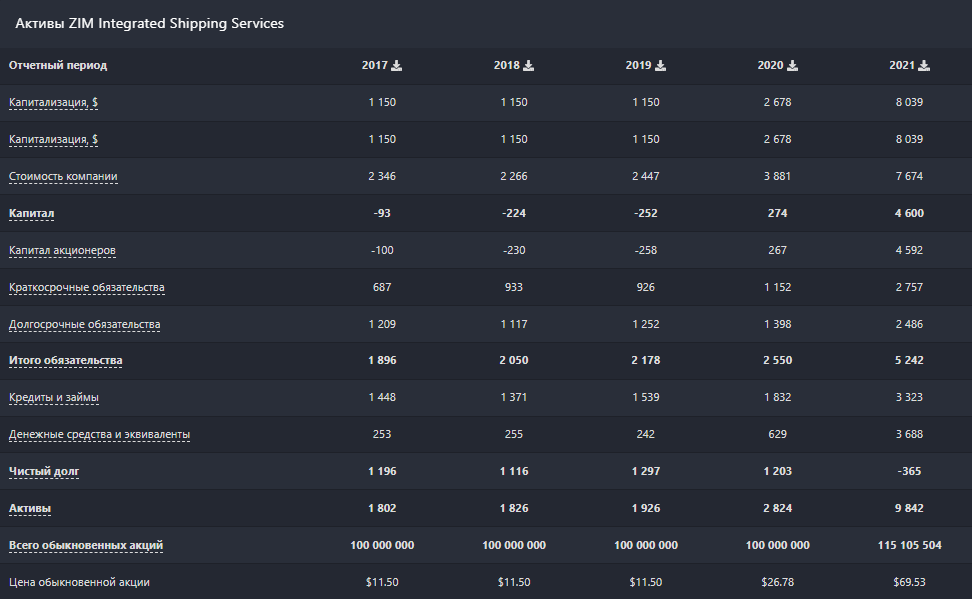The height and width of the screenshot is (599, 972).
Task: Open the Активы row link
Action: (x=32, y=508)
